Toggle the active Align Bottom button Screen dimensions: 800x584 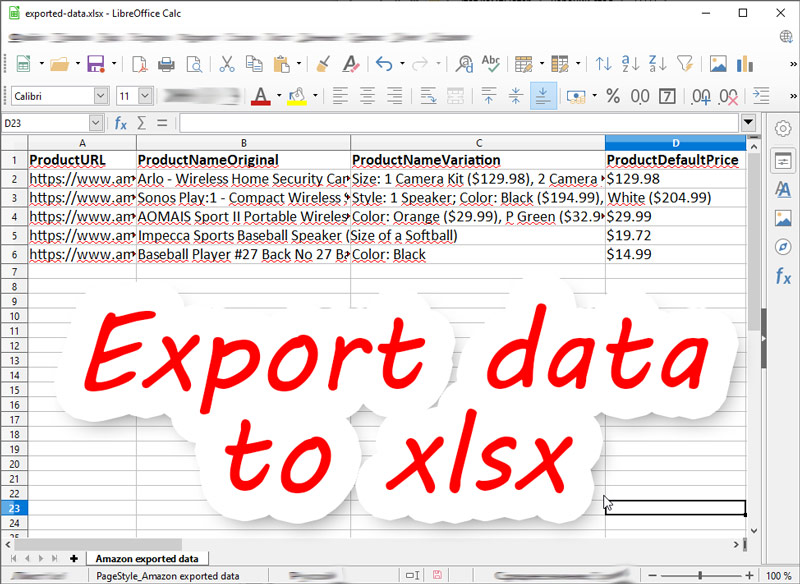(x=543, y=96)
